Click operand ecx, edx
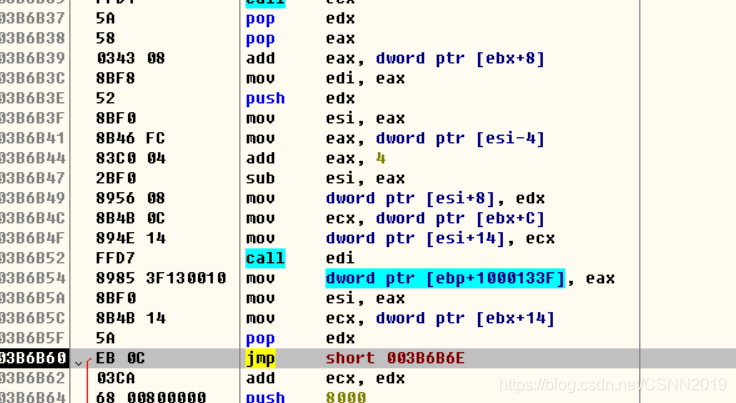Image resolution: width=736 pixels, height=403 pixels. [x=365, y=378]
